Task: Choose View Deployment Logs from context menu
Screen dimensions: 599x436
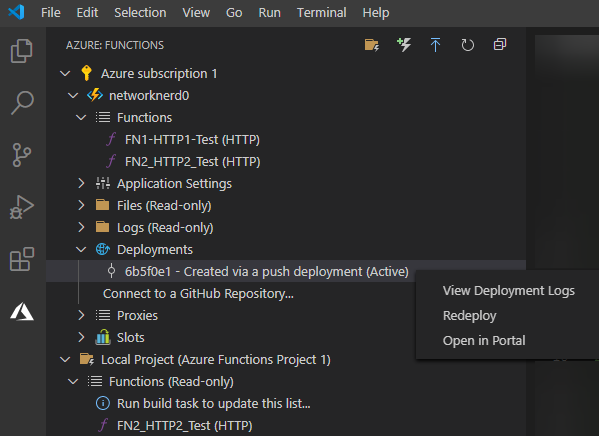Action: [508, 291]
